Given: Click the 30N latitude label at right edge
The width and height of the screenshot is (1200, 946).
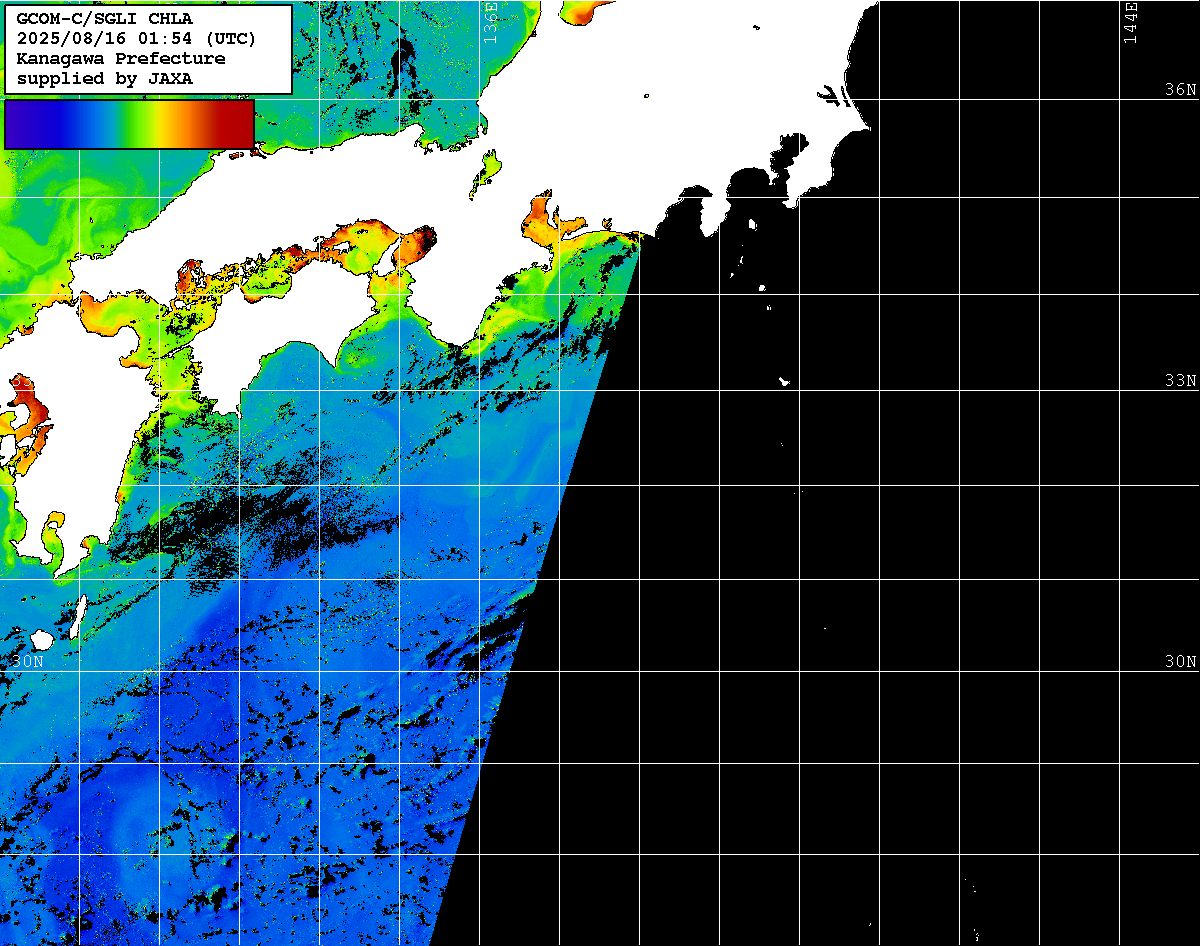Looking at the screenshot, I should tap(1180, 662).
